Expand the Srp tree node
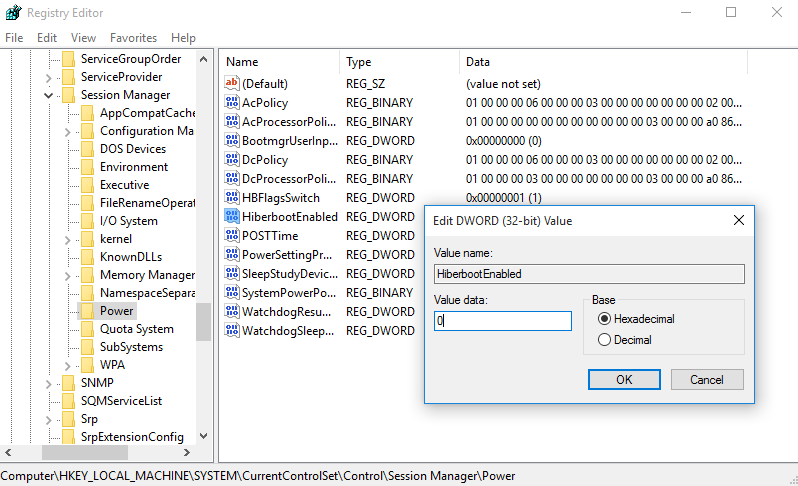Image resolution: width=798 pixels, height=486 pixels. click(x=48, y=420)
